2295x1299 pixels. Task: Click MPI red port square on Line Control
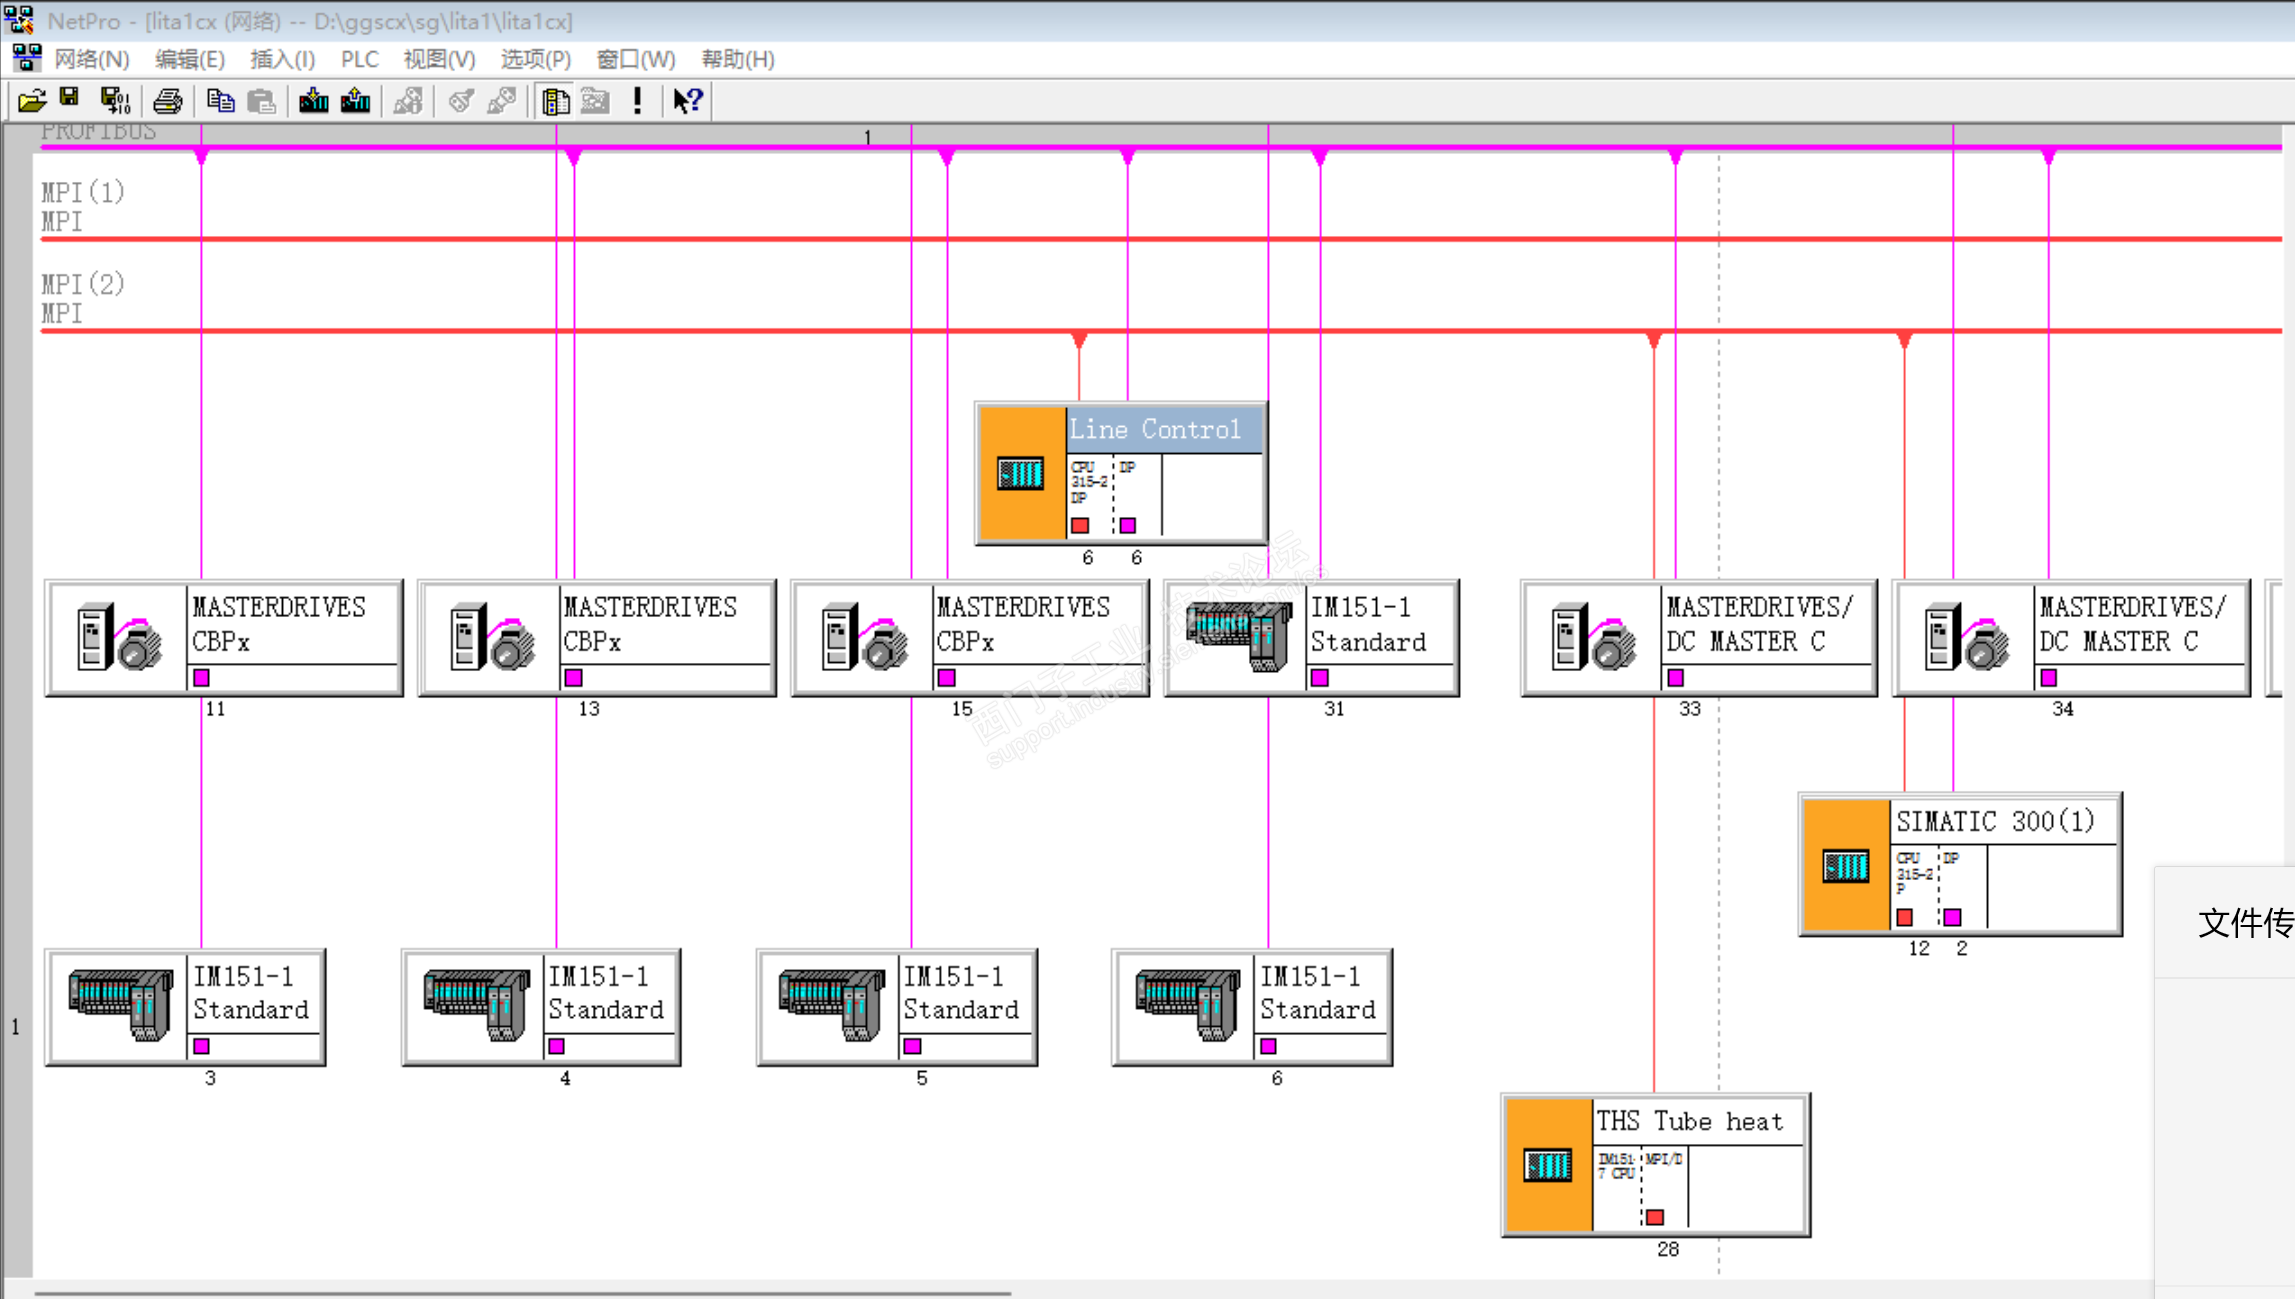pyautogui.click(x=1080, y=525)
